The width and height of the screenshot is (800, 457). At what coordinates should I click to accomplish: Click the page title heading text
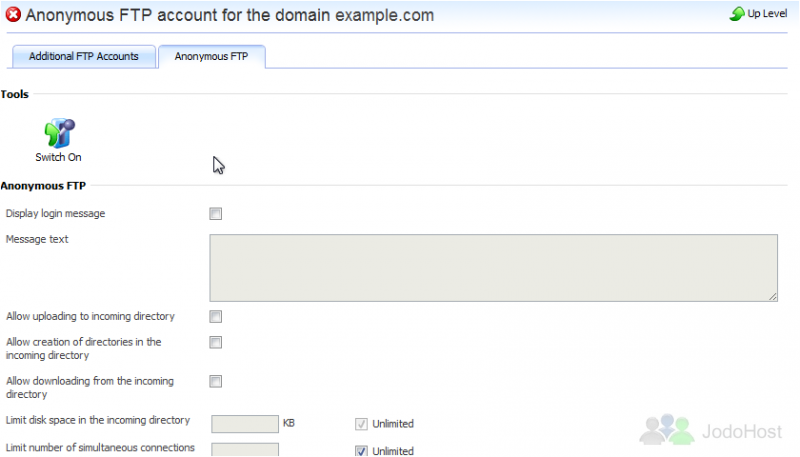point(230,15)
